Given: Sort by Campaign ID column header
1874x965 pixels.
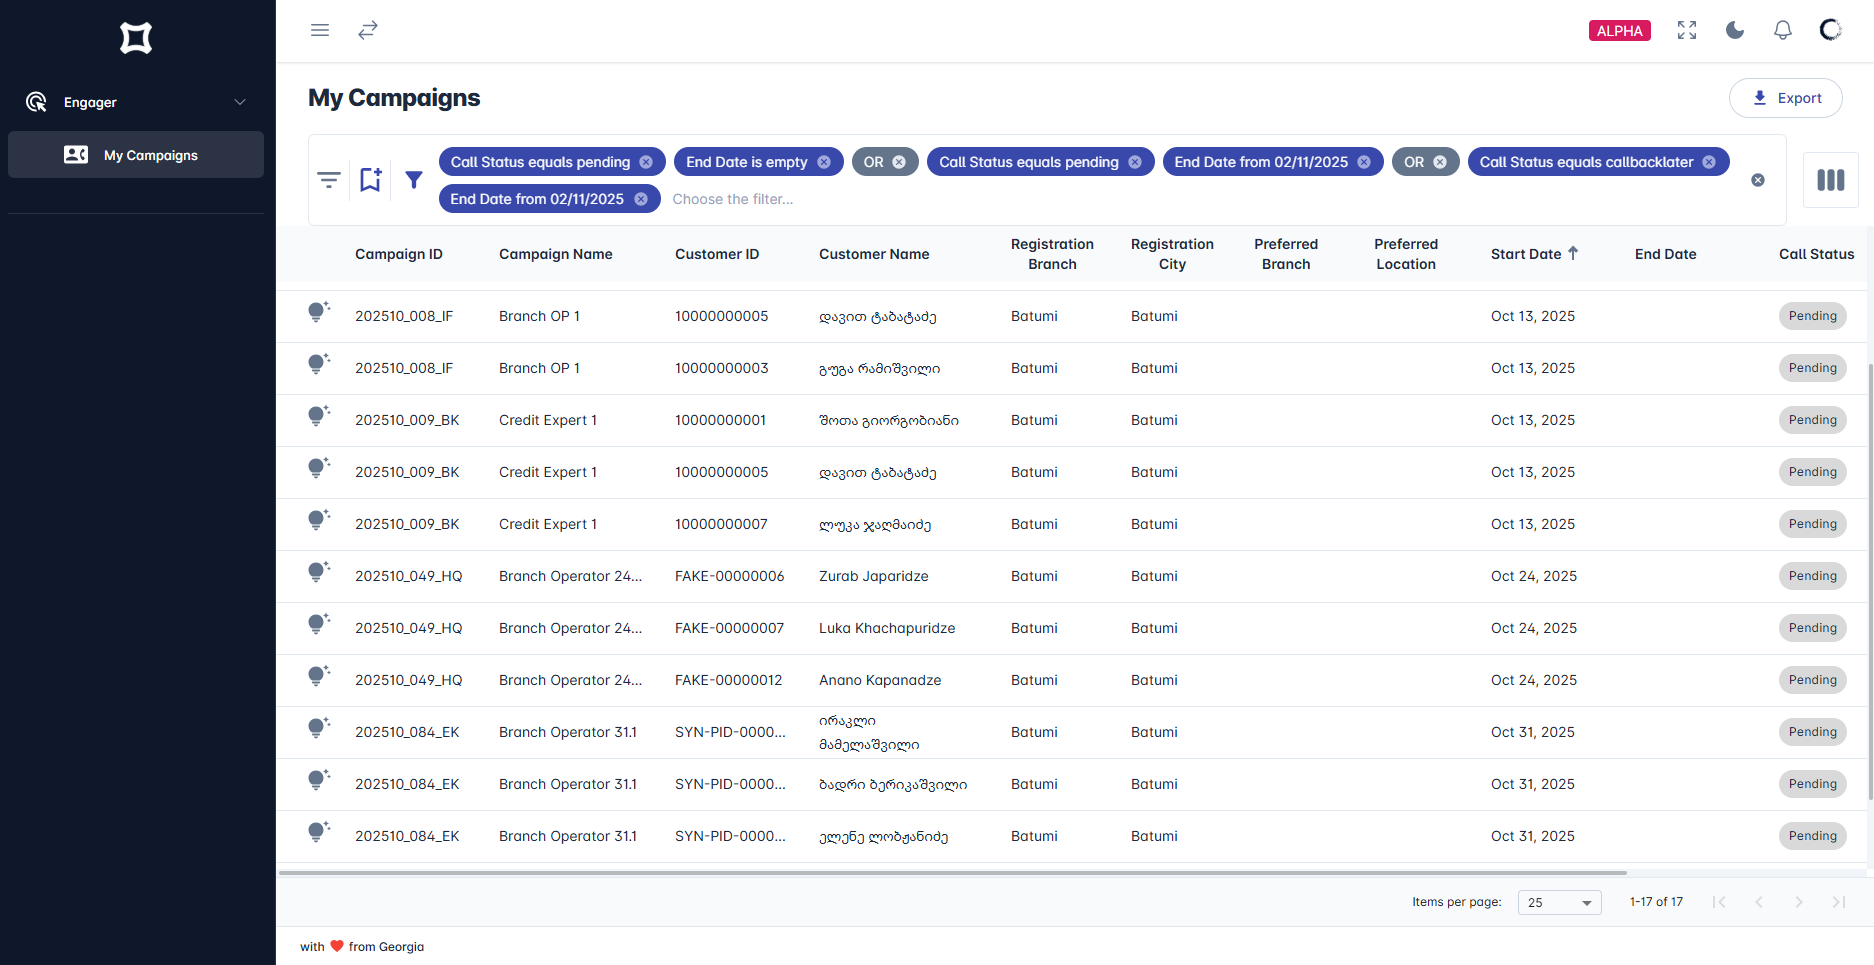Looking at the screenshot, I should [x=399, y=254].
